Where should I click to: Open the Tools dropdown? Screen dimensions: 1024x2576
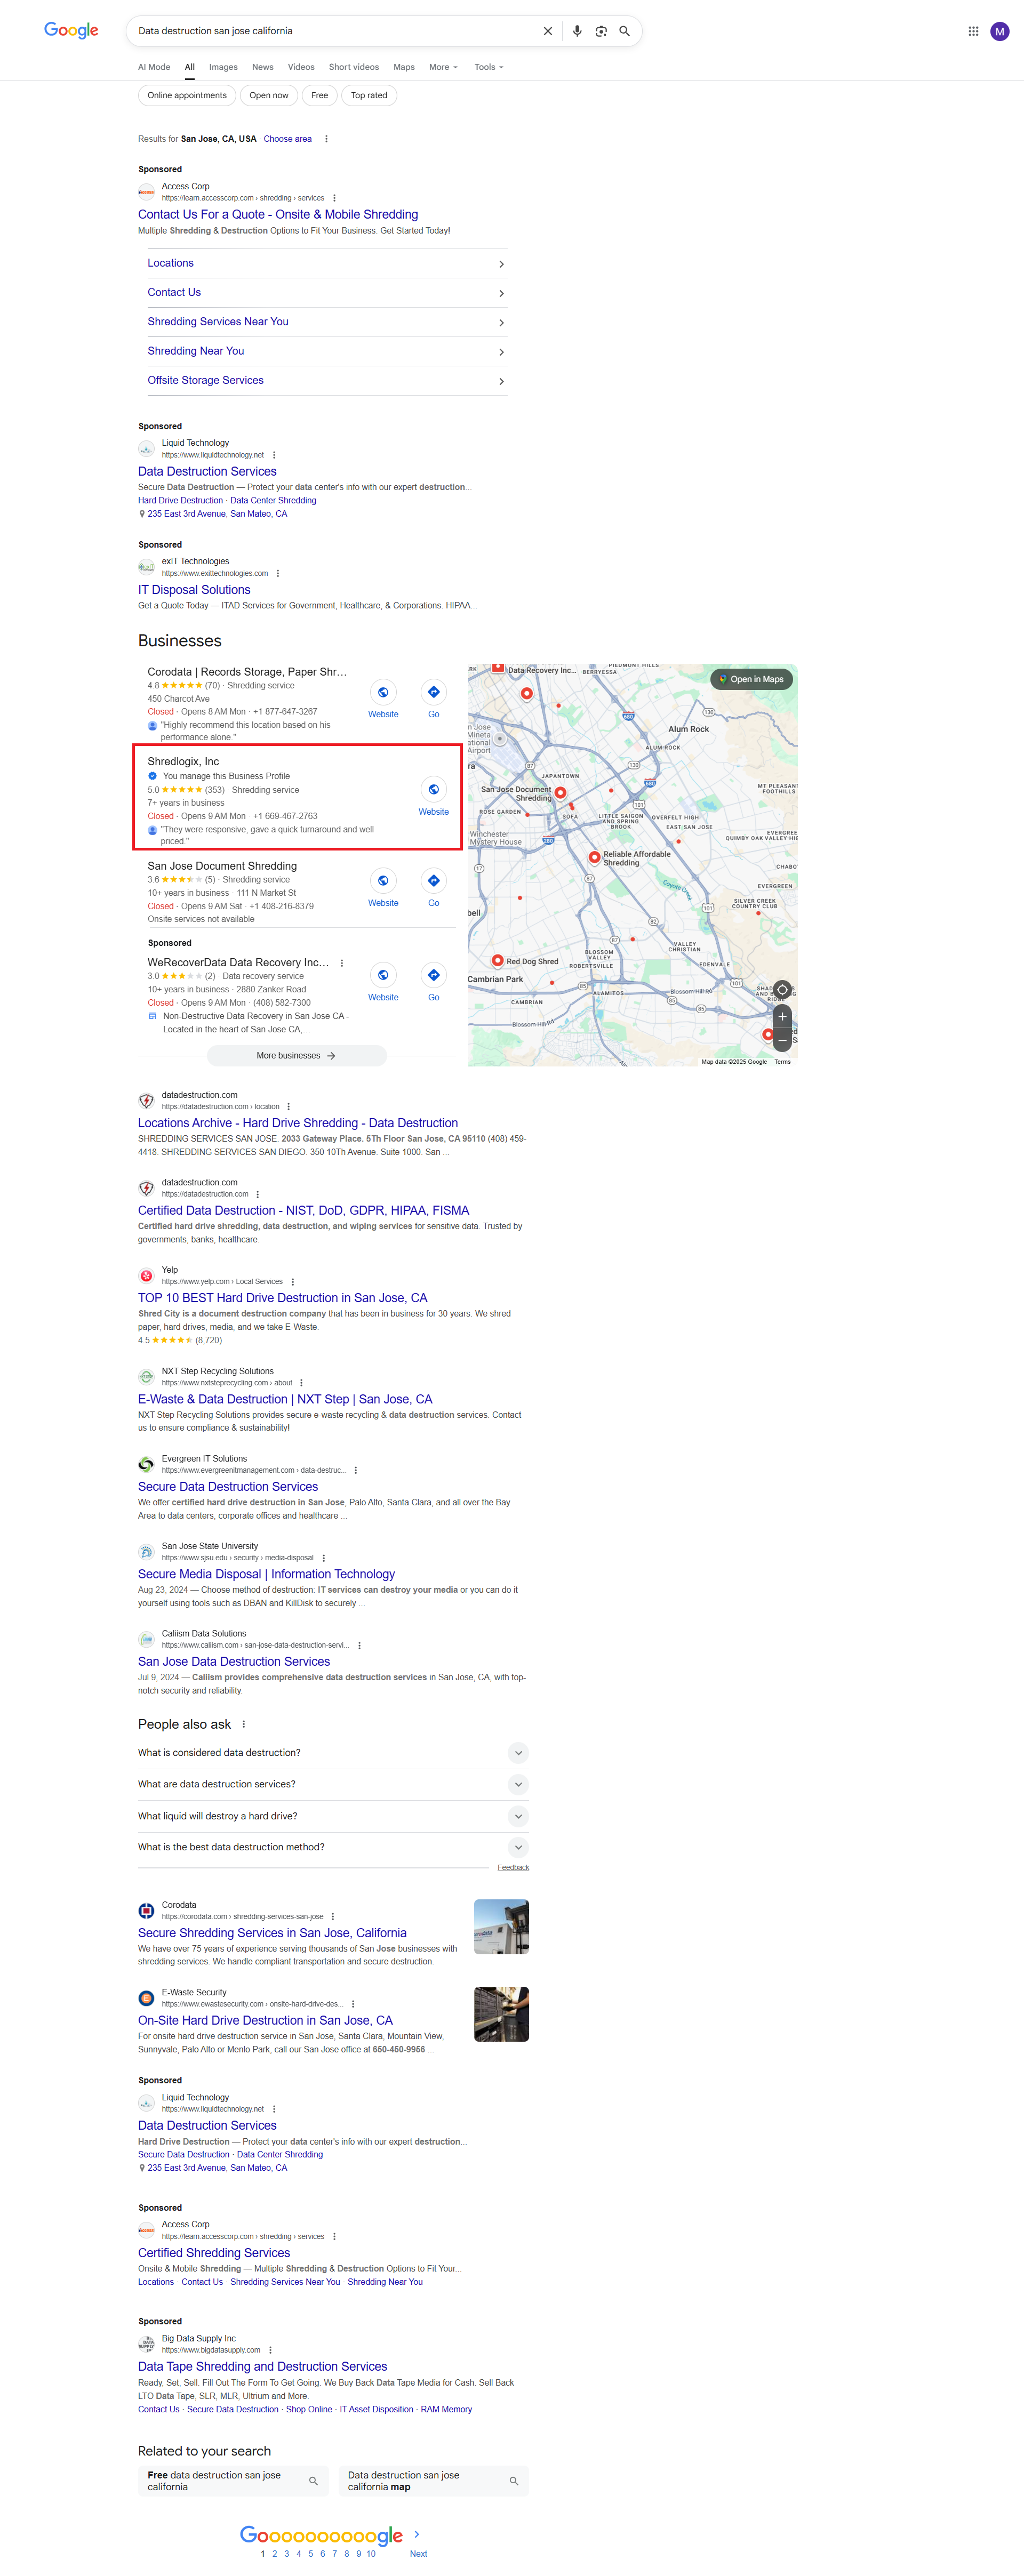(489, 67)
